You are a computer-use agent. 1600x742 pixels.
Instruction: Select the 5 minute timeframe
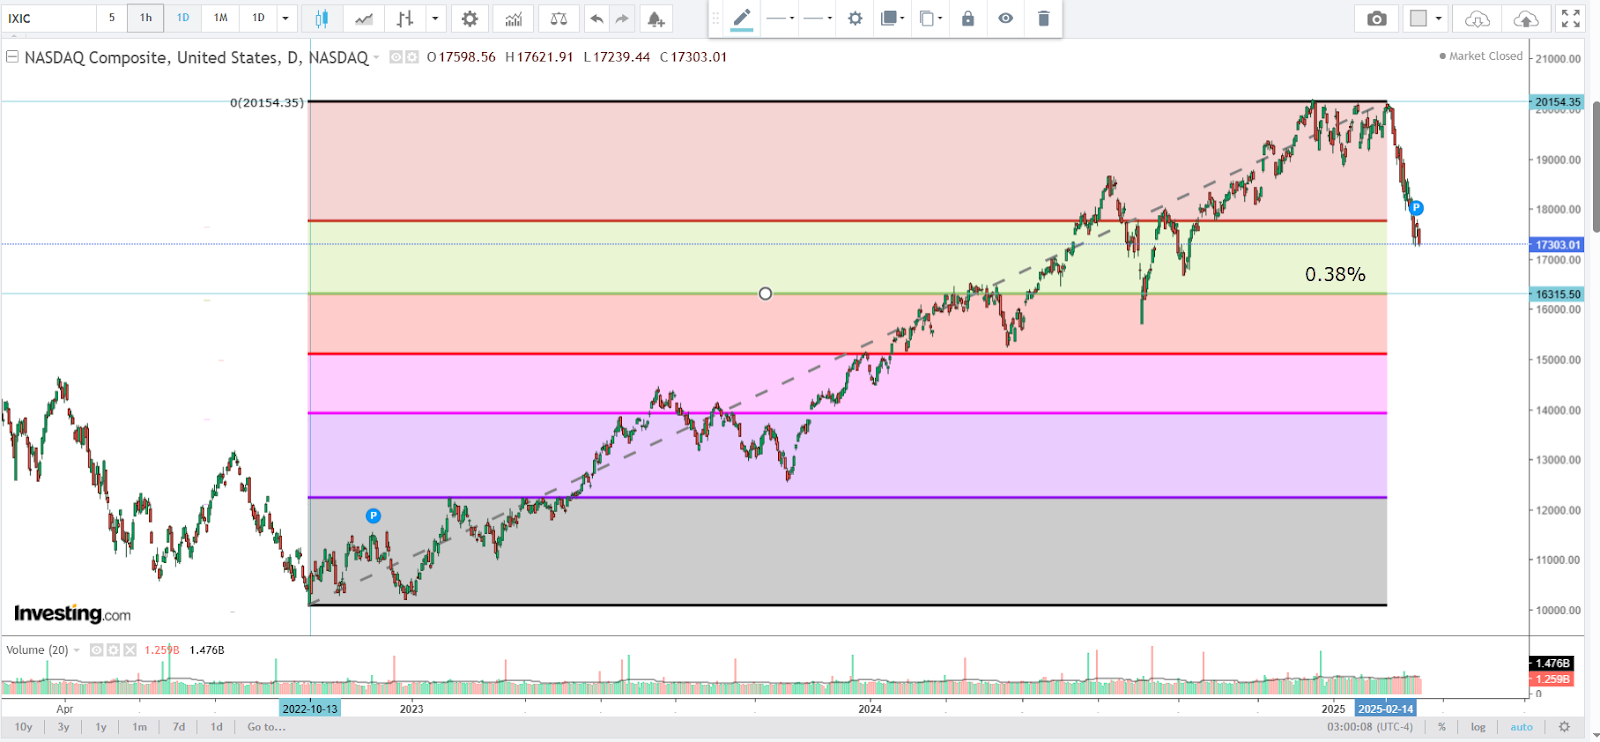point(112,18)
